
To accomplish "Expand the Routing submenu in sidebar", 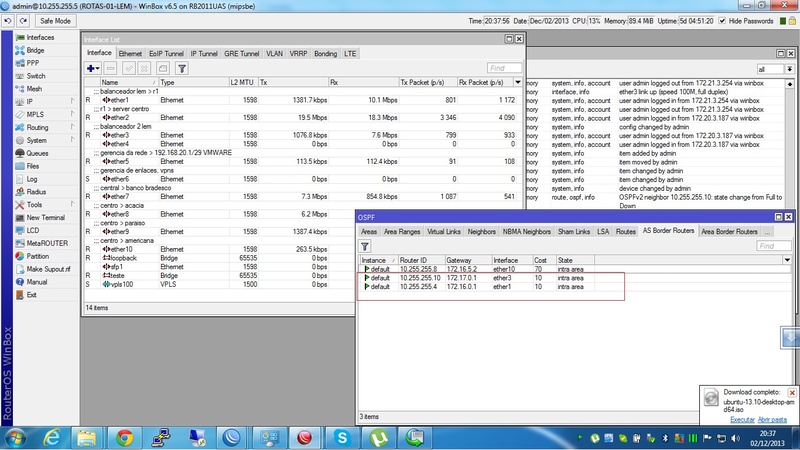I will [x=37, y=127].
